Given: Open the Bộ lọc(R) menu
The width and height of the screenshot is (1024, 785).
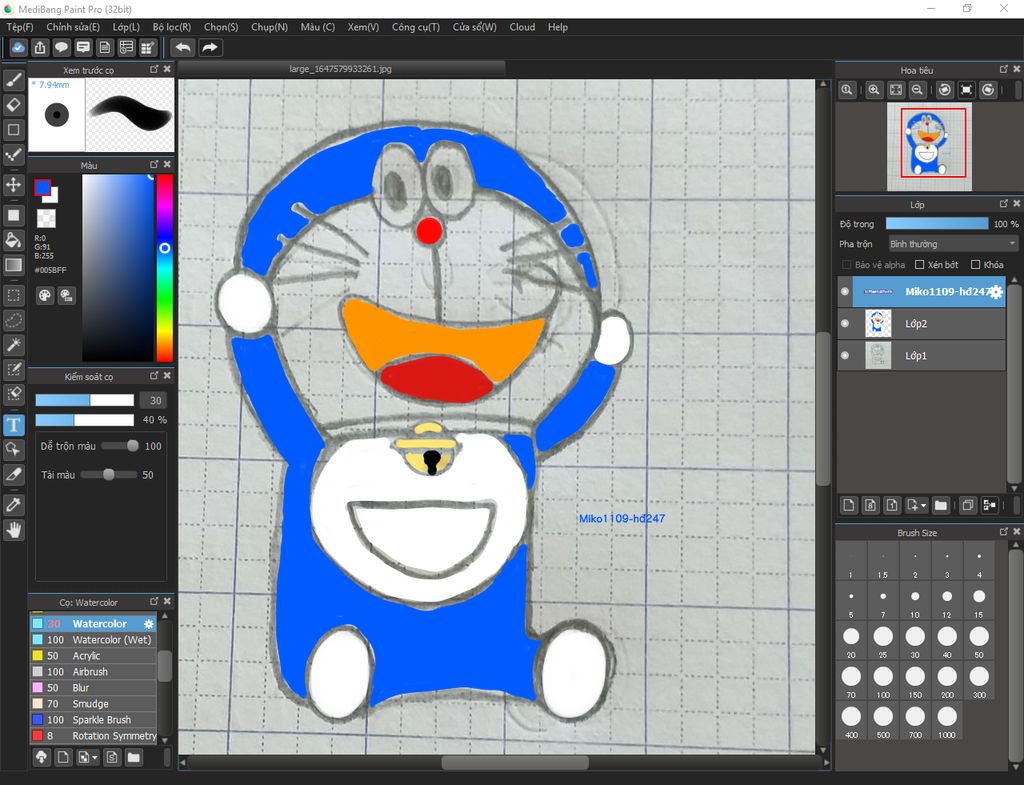Looking at the screenshot, I should coord(172,27).
